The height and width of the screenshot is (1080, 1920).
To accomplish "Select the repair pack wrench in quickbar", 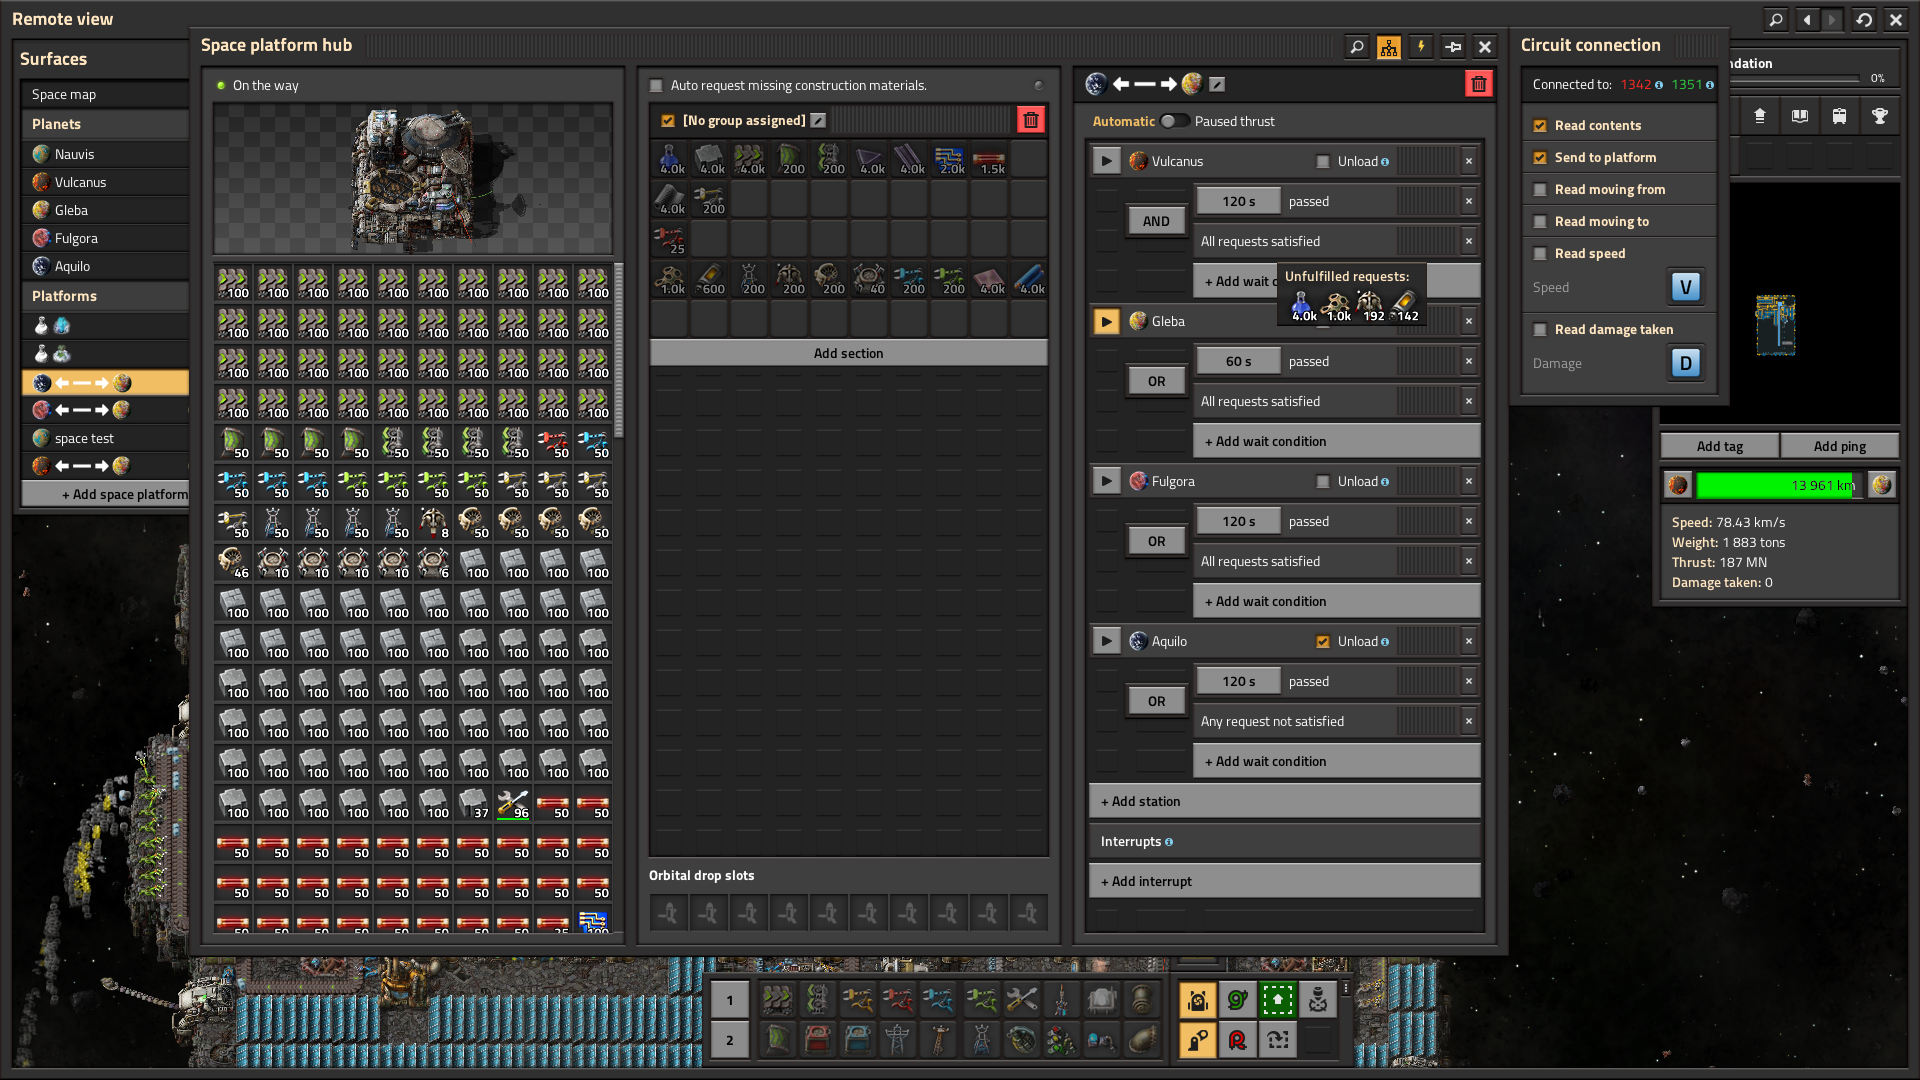I will point(1021,999).
